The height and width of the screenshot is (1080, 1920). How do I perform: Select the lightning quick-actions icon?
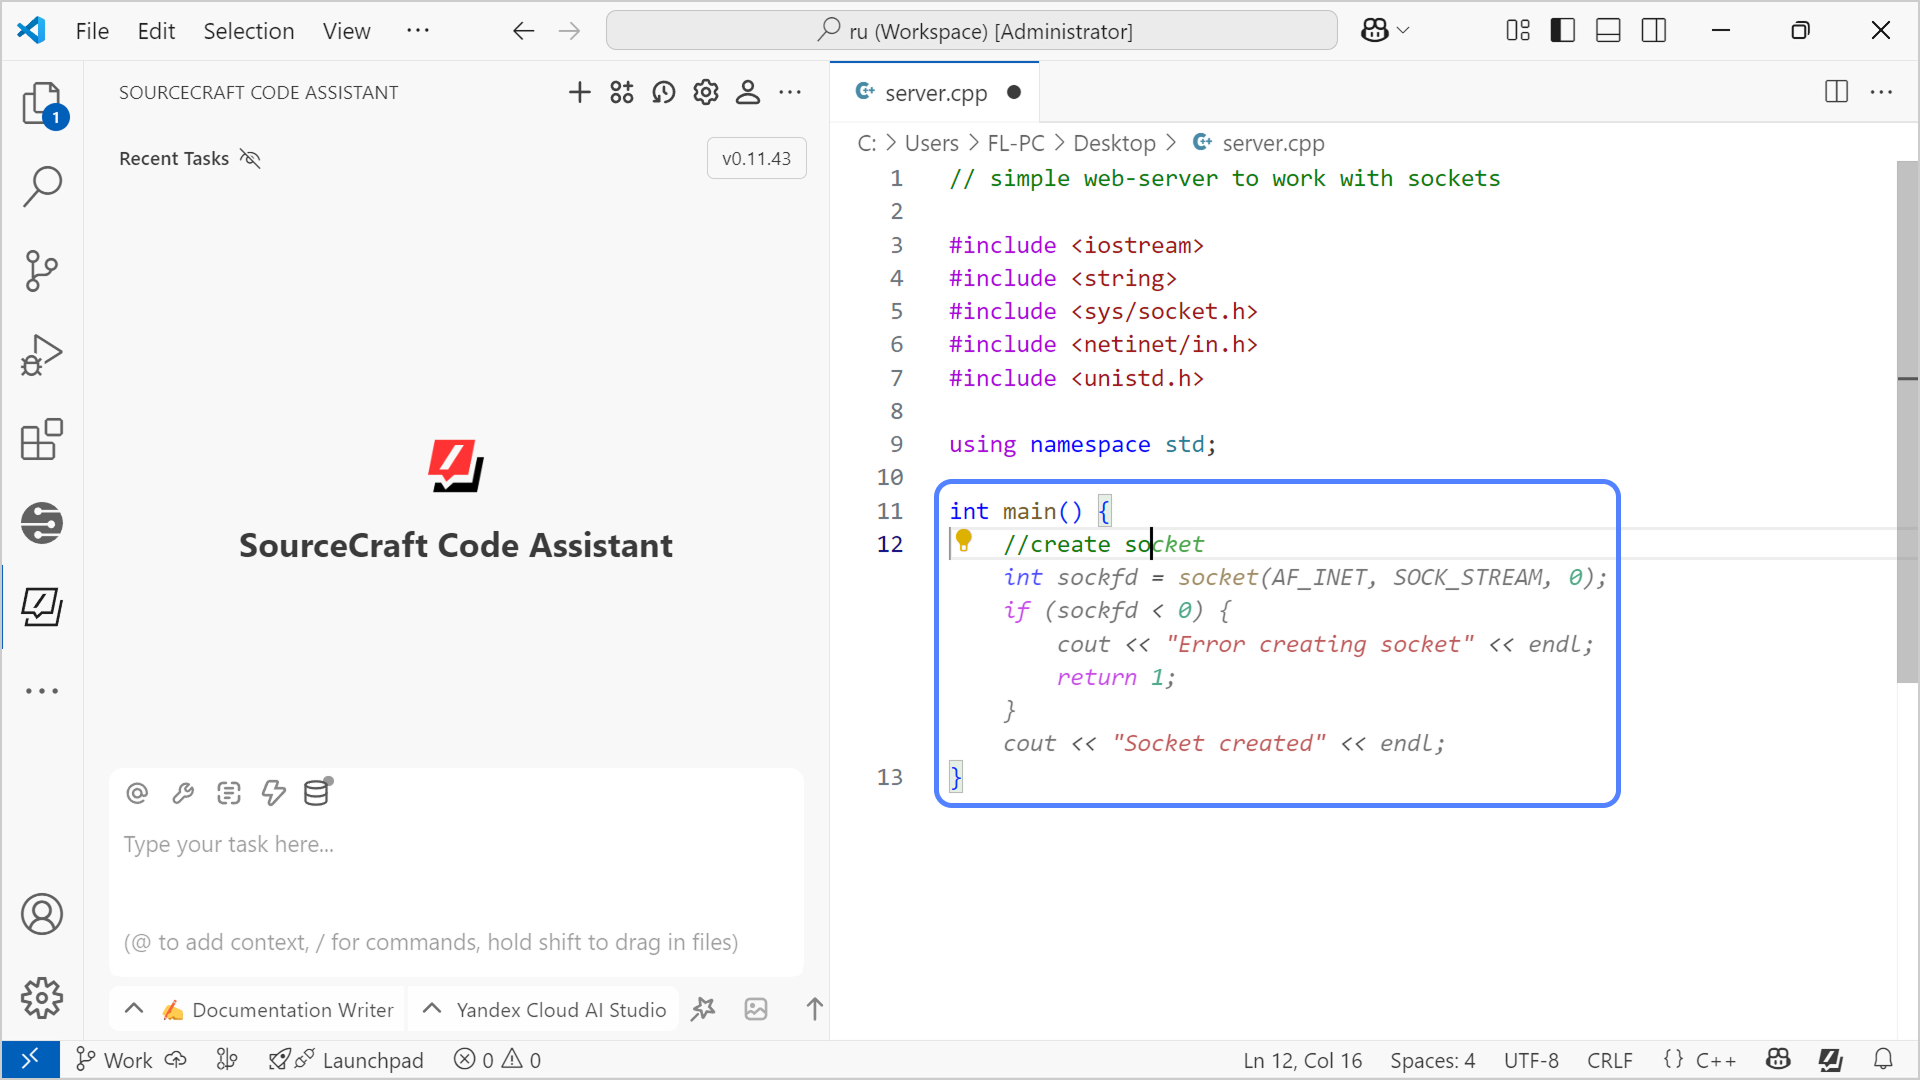pos(273,793)
